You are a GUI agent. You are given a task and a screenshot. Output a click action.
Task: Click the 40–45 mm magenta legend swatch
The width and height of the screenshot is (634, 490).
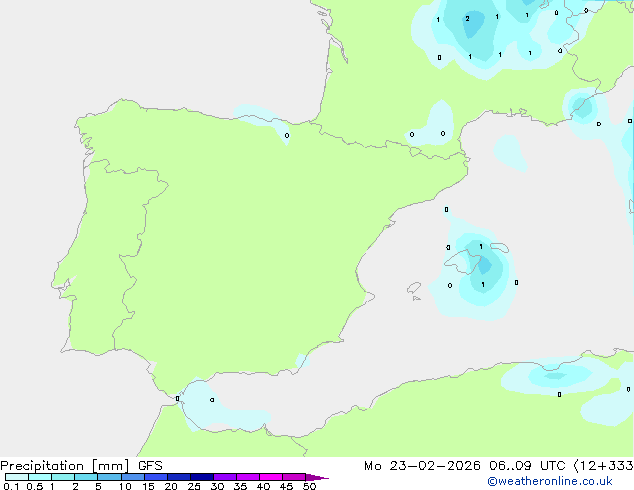click(271, 477)
